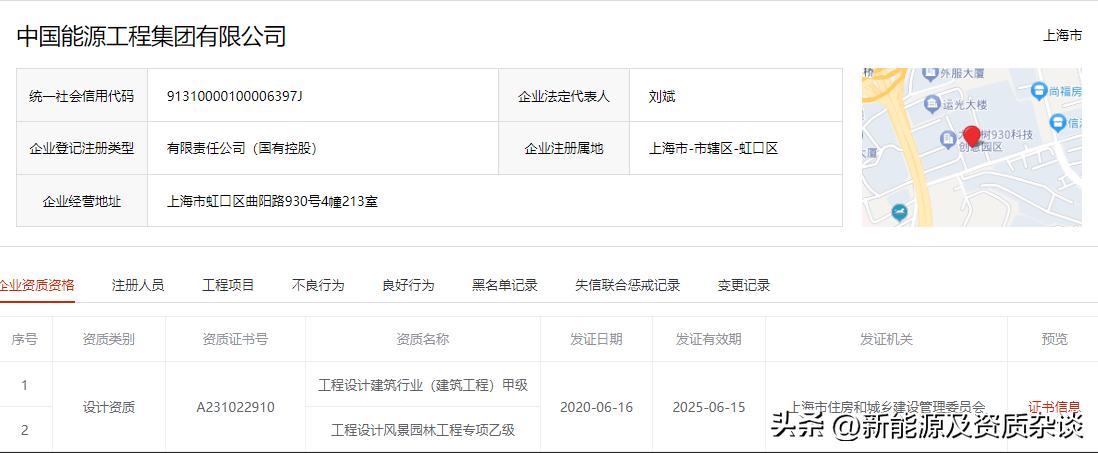Switch to the 工程项目 tab
Image resolution: width=1098 pixels, height=453 pixels.
pos(228,285)
